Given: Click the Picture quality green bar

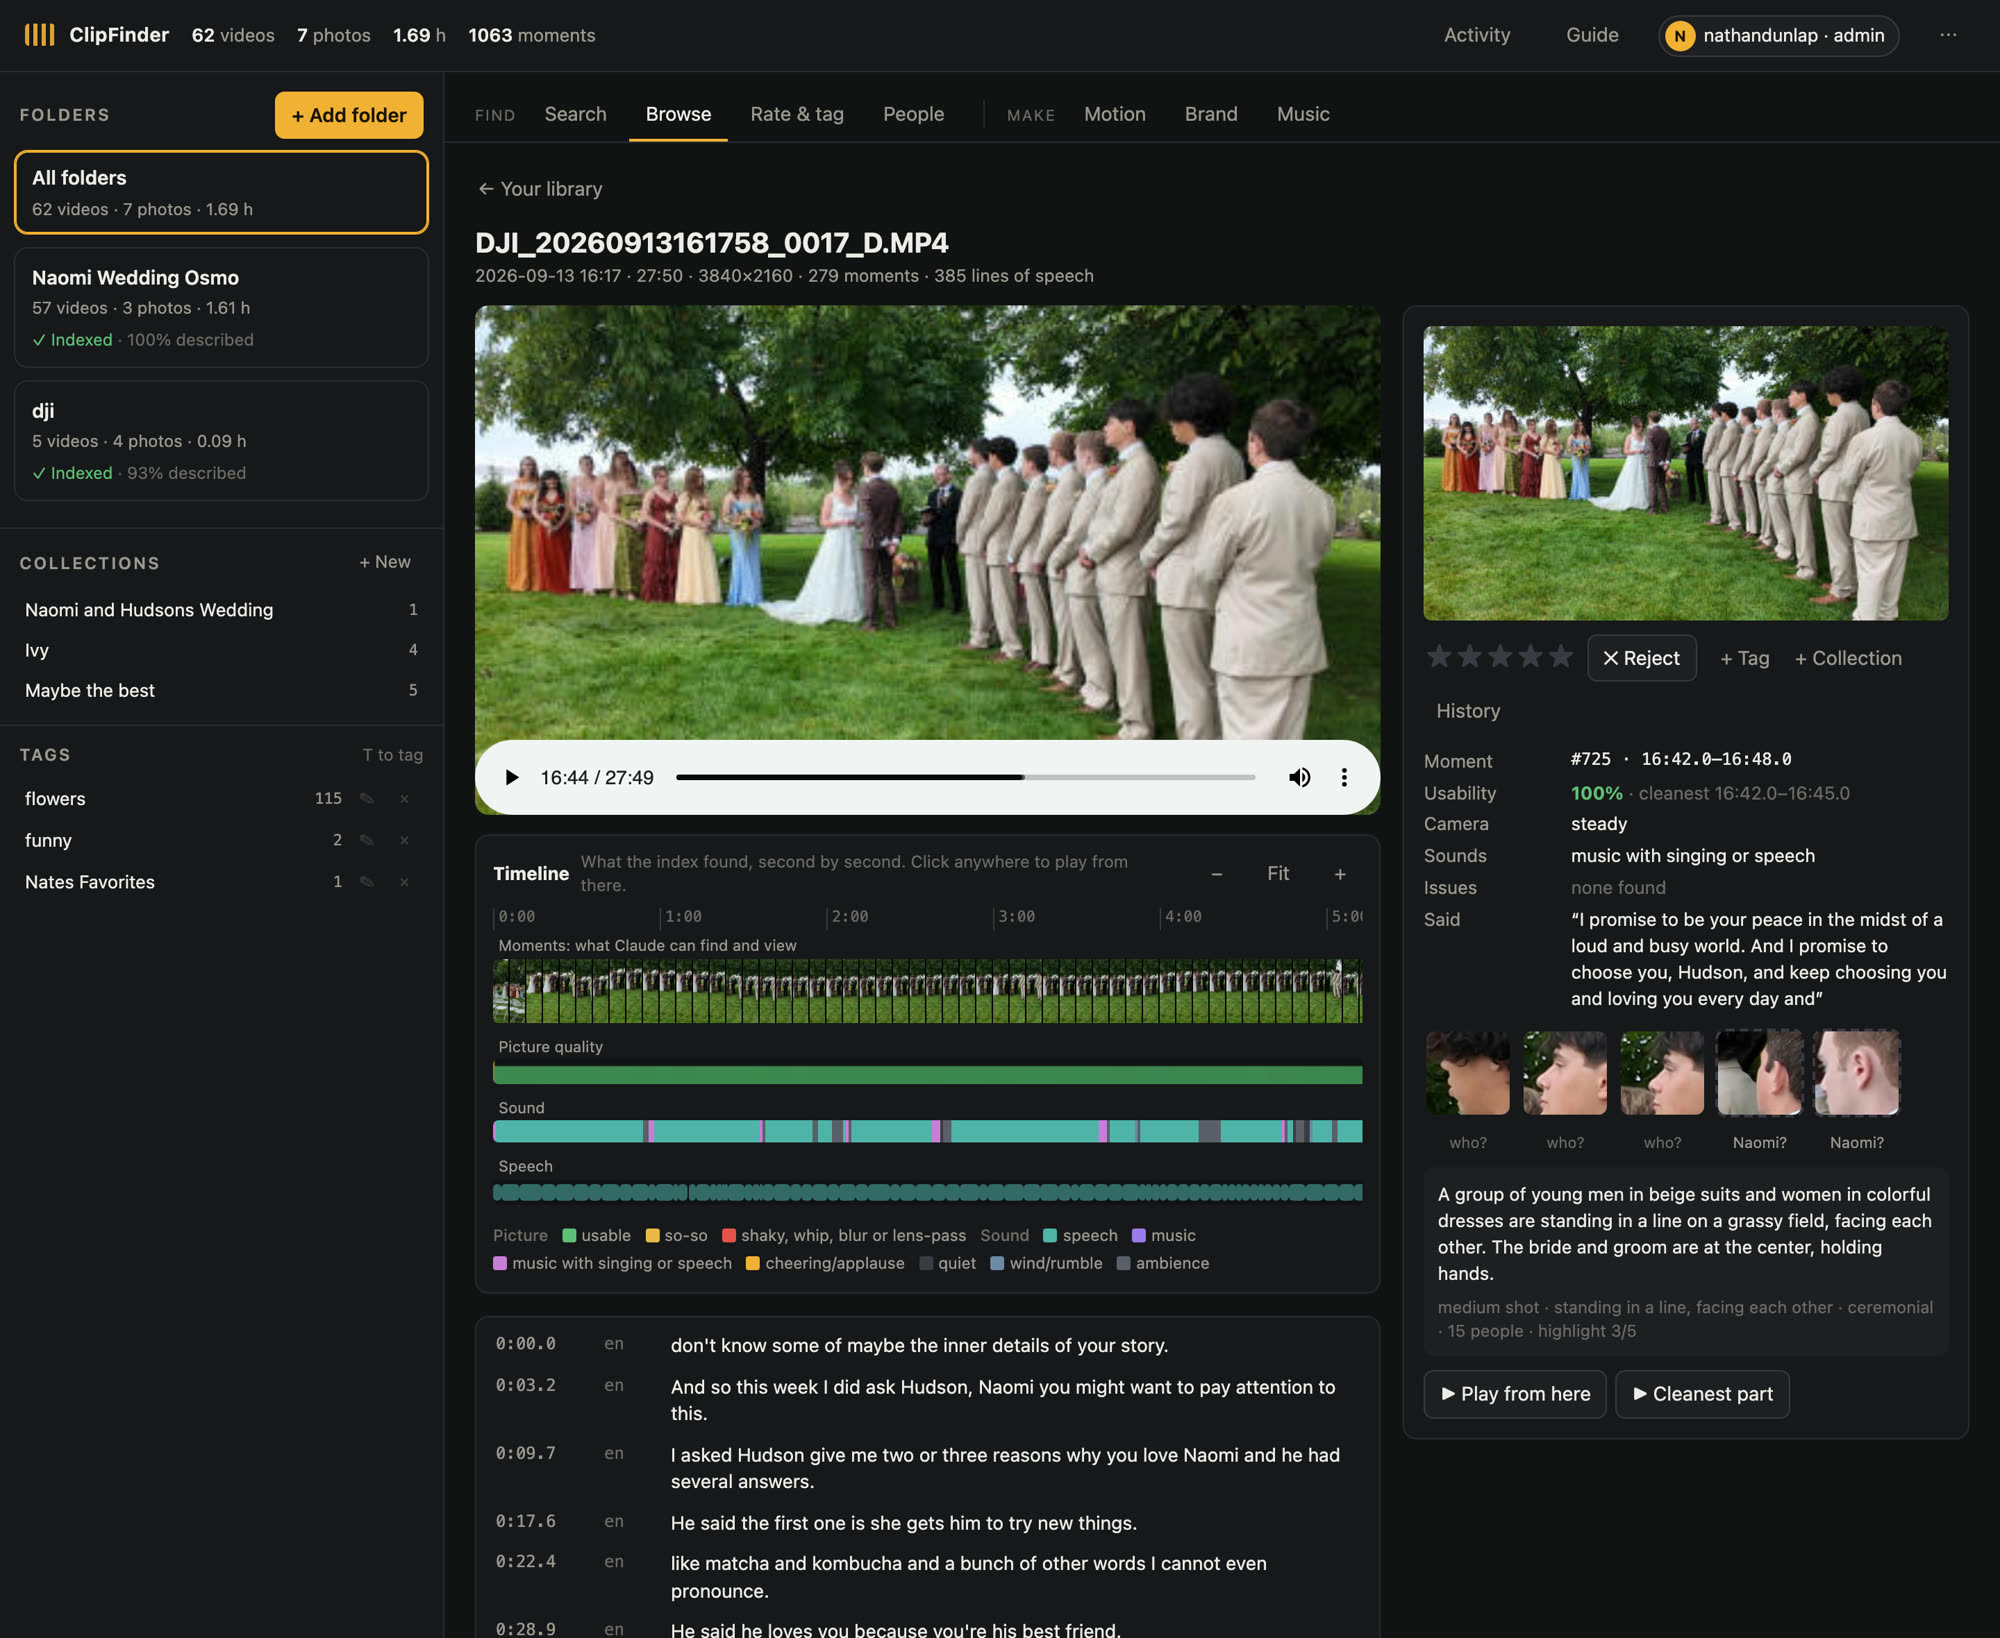Looking at the screenshot, I should coord(927,1075).
